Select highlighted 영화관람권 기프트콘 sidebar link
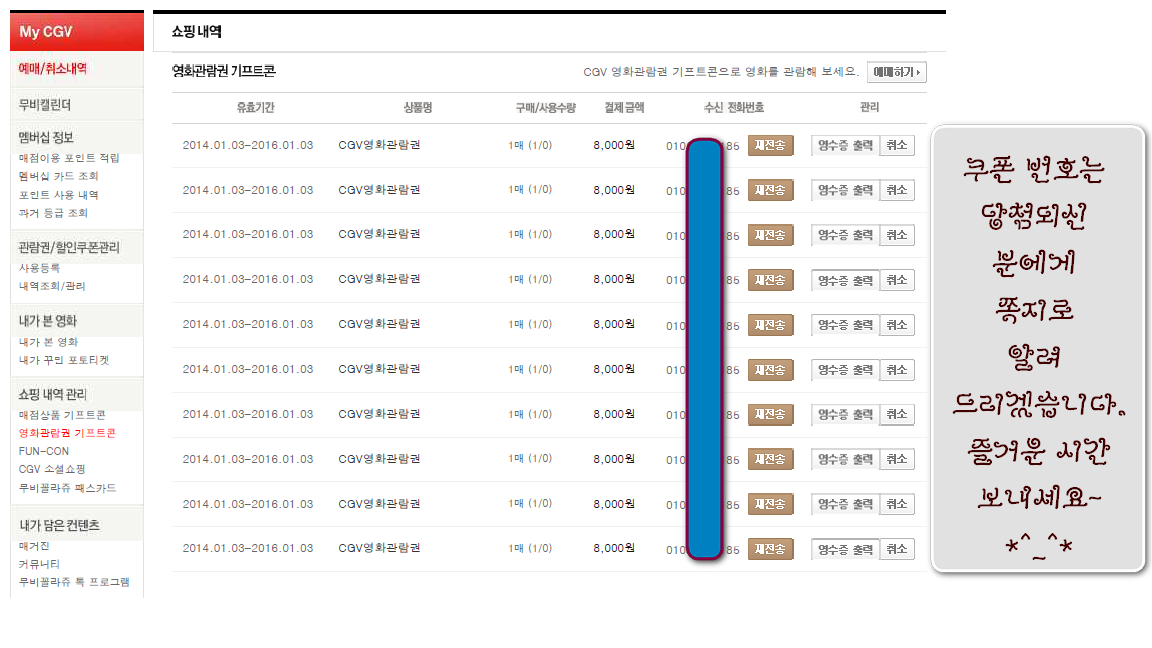This screenshot has height=648, width=1152. [67, 433]
